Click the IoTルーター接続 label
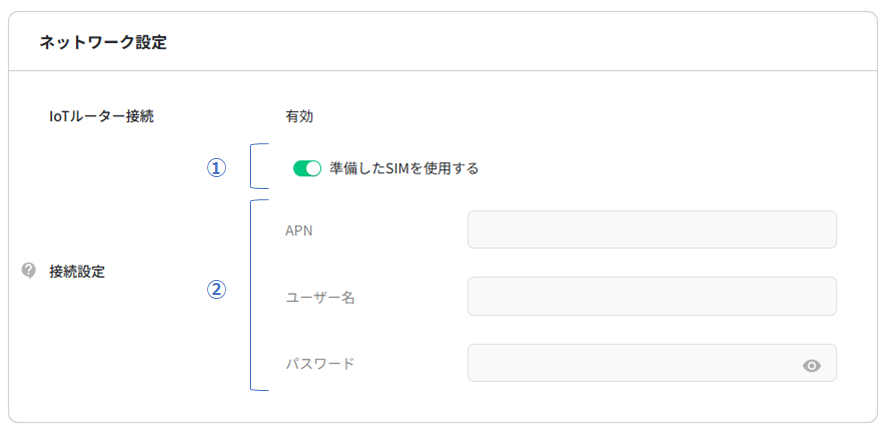The image size is (892, 432). [101, 116]
